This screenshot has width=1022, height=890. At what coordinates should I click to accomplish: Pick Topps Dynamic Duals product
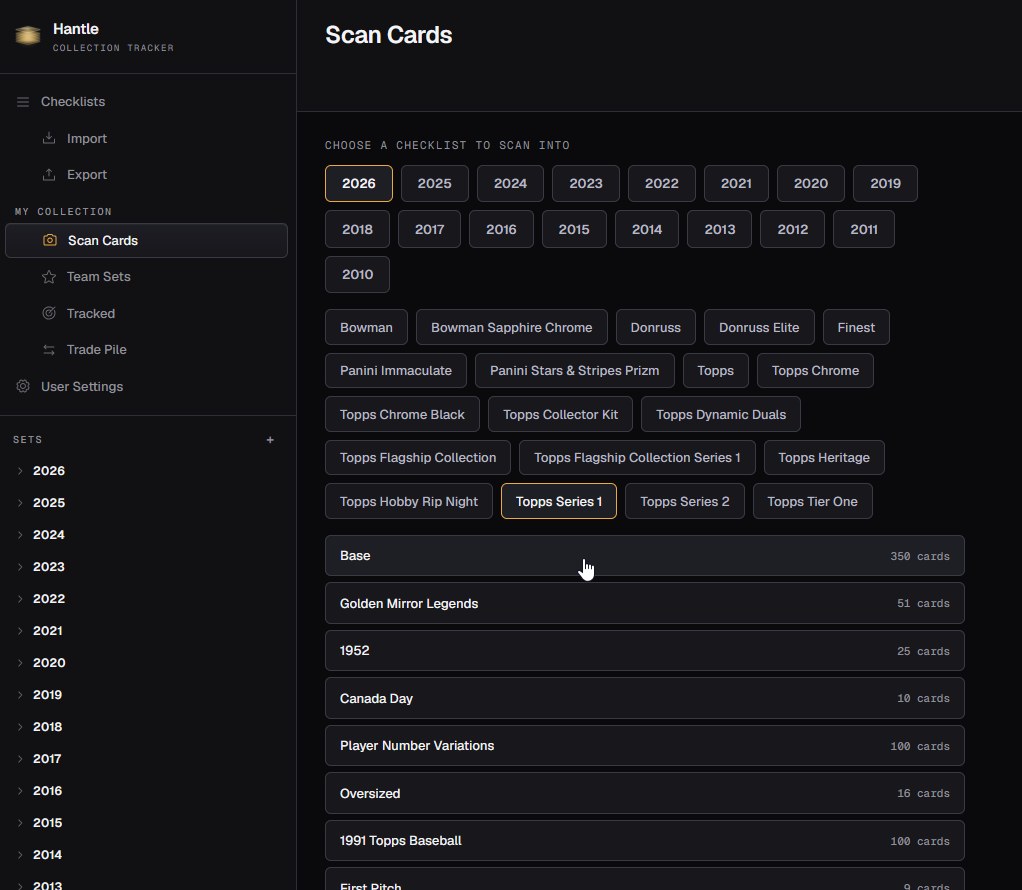(721, 414)
